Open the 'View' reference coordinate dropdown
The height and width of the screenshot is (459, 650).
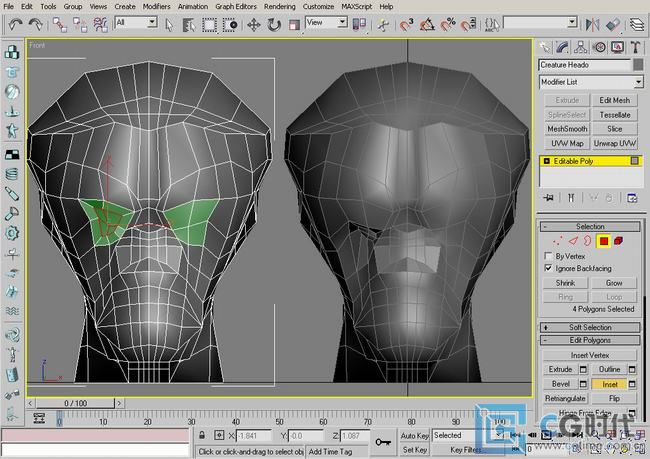click(342, 22)
